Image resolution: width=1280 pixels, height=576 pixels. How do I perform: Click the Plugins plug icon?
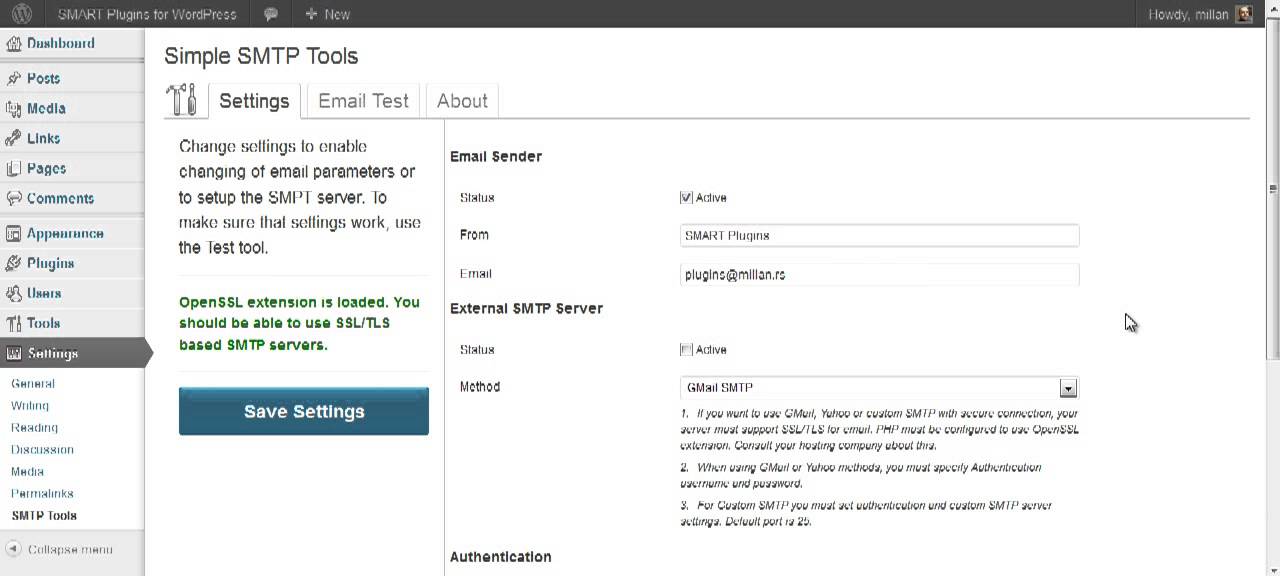[x=14, y=263]
